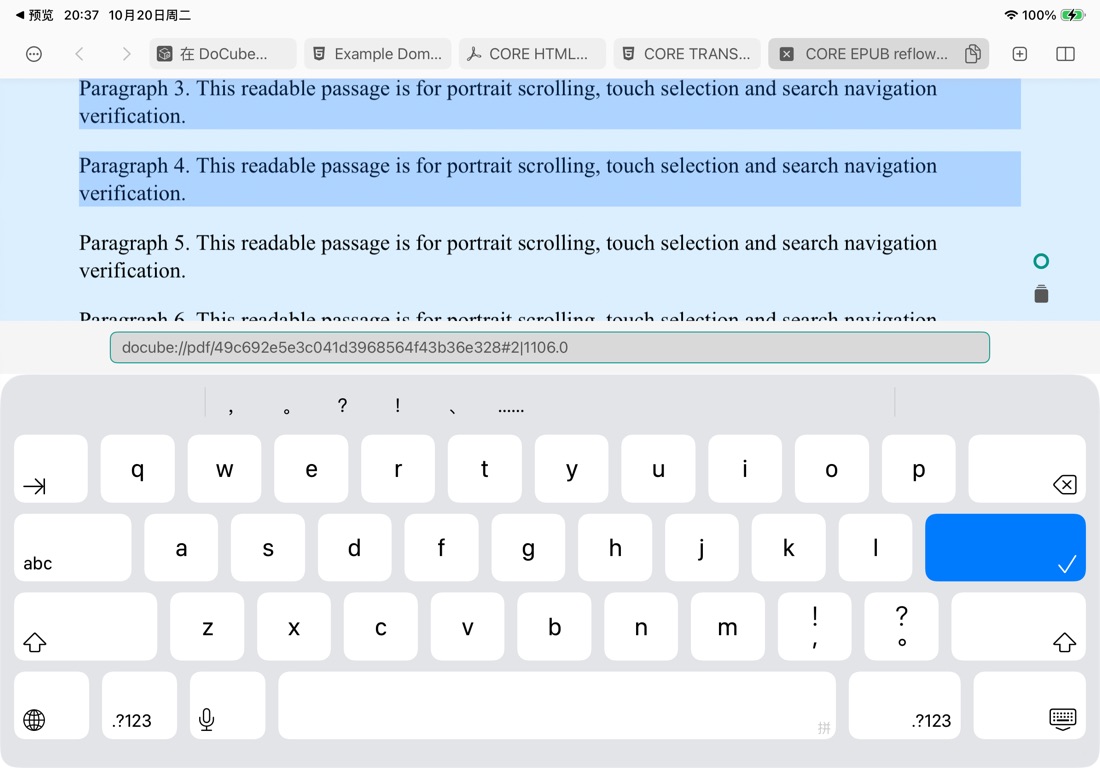This screenshot has width=1100, height=768.
Task: Switch to the CORE HTML... tab
Action: coord(532,54)
